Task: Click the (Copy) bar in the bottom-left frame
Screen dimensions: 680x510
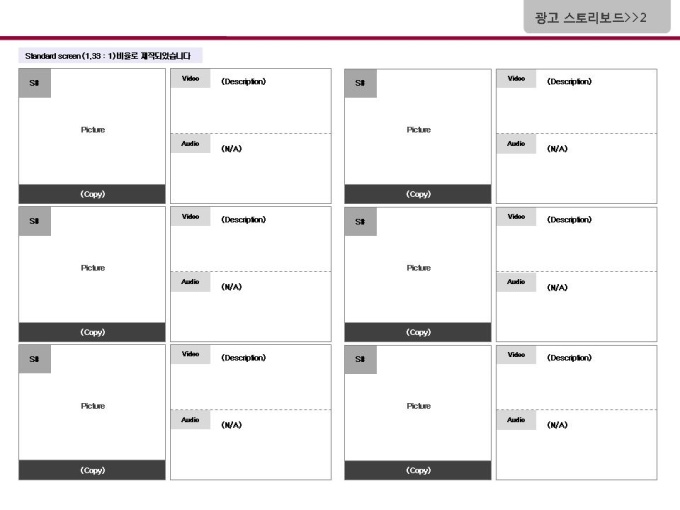Action: (x=92, y=470)
